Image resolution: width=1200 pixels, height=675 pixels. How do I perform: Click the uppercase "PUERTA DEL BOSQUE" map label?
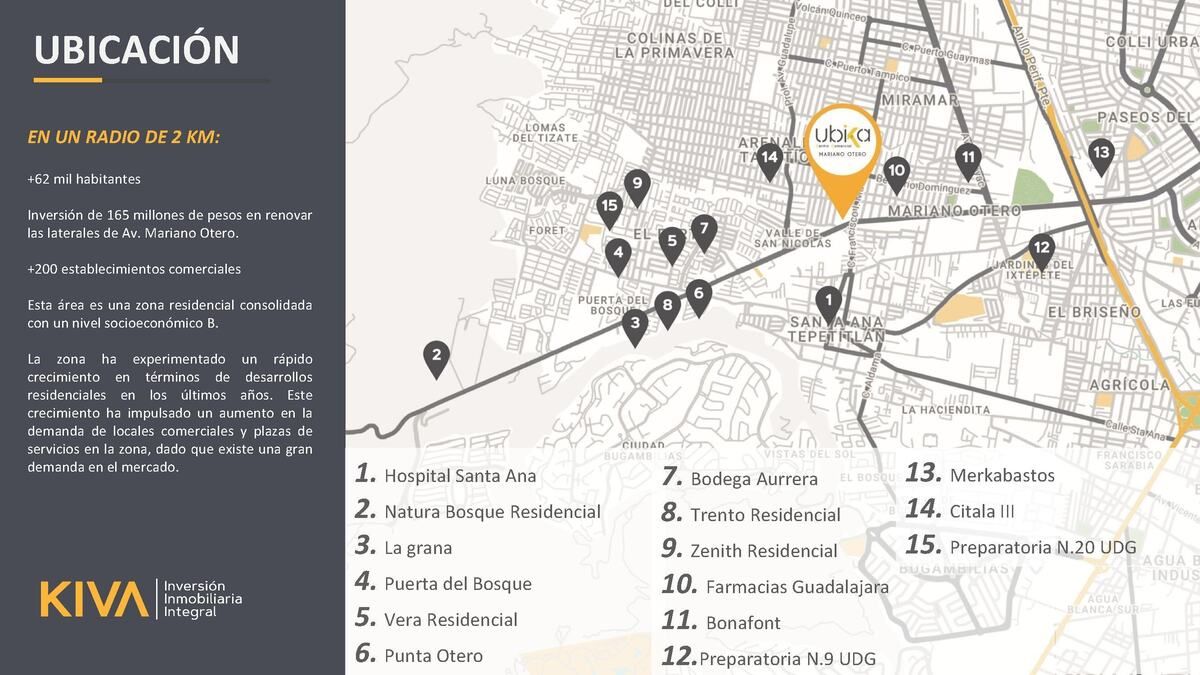[x=614, y=305]
